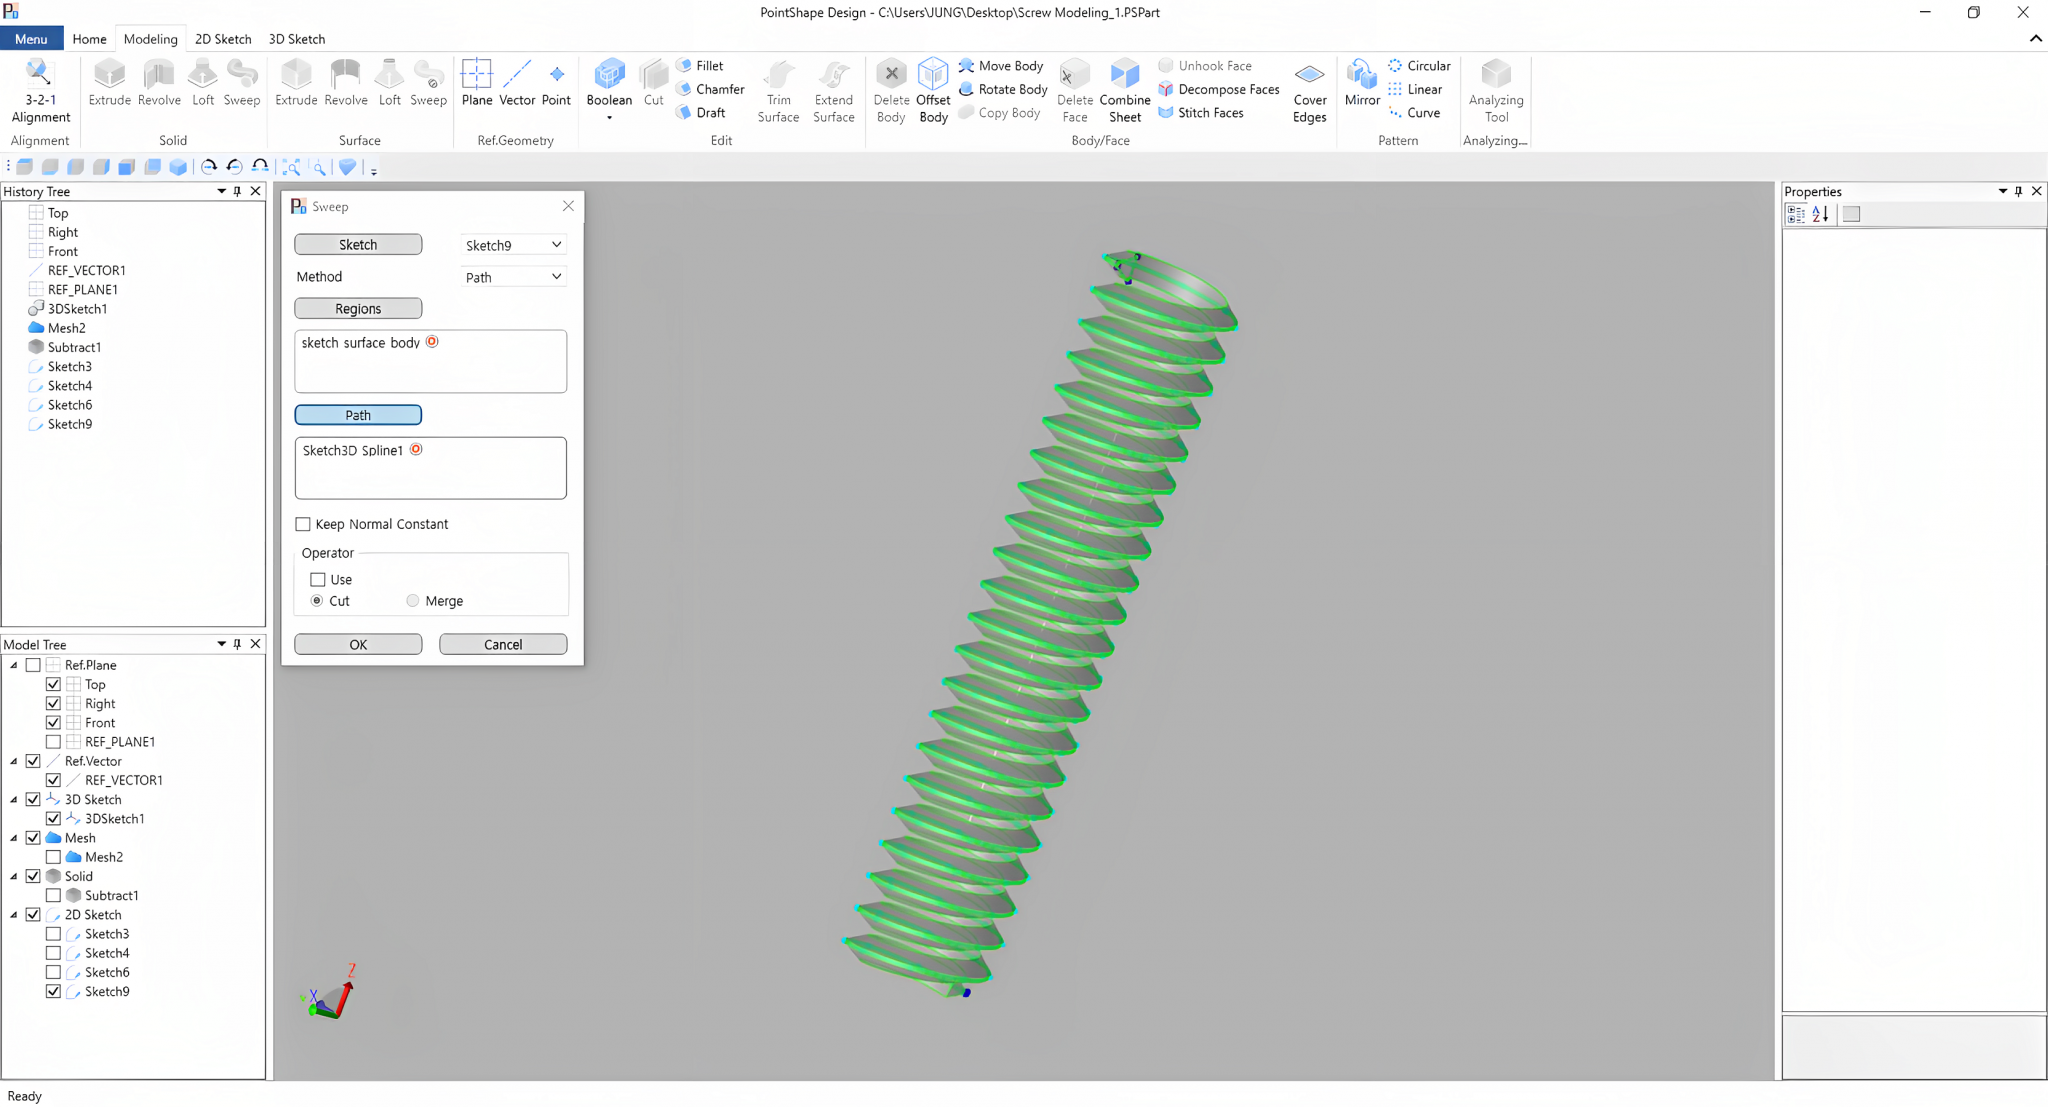Select the Stitch Faces tool

click(x=1204, y=113)
